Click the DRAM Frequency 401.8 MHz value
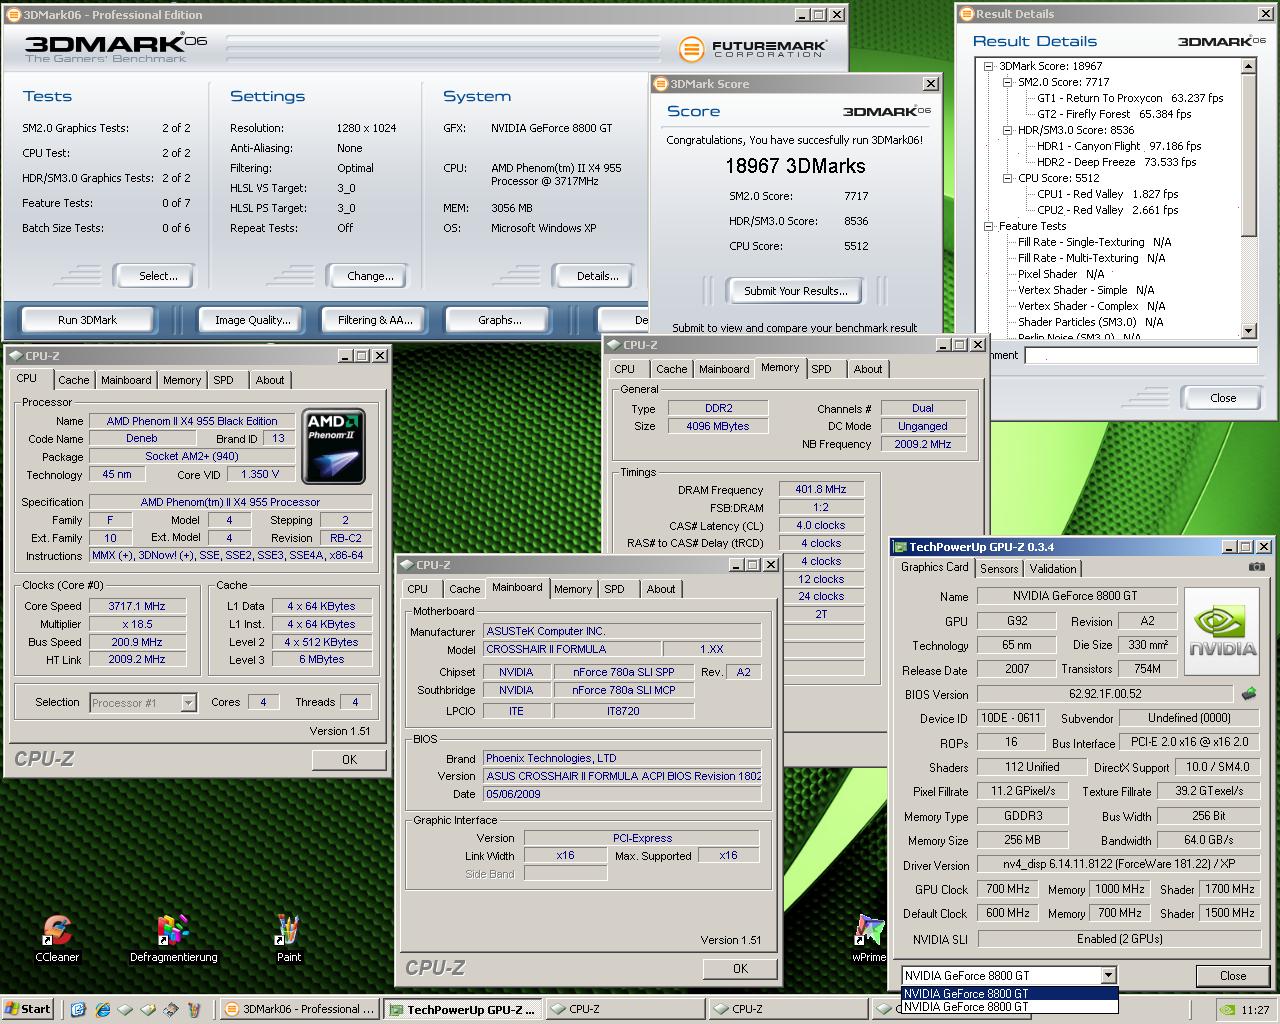 pyautogui.click(x=821, y=489)
